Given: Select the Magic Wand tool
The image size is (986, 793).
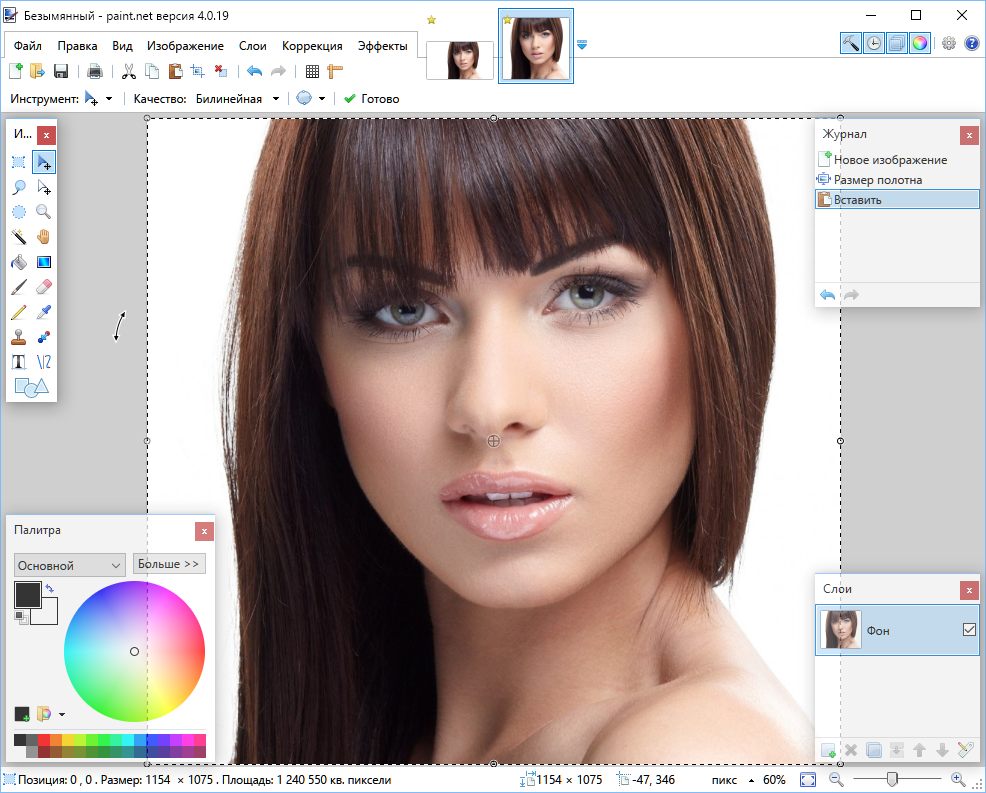Looking at the screenshot, I should point(19,237).
